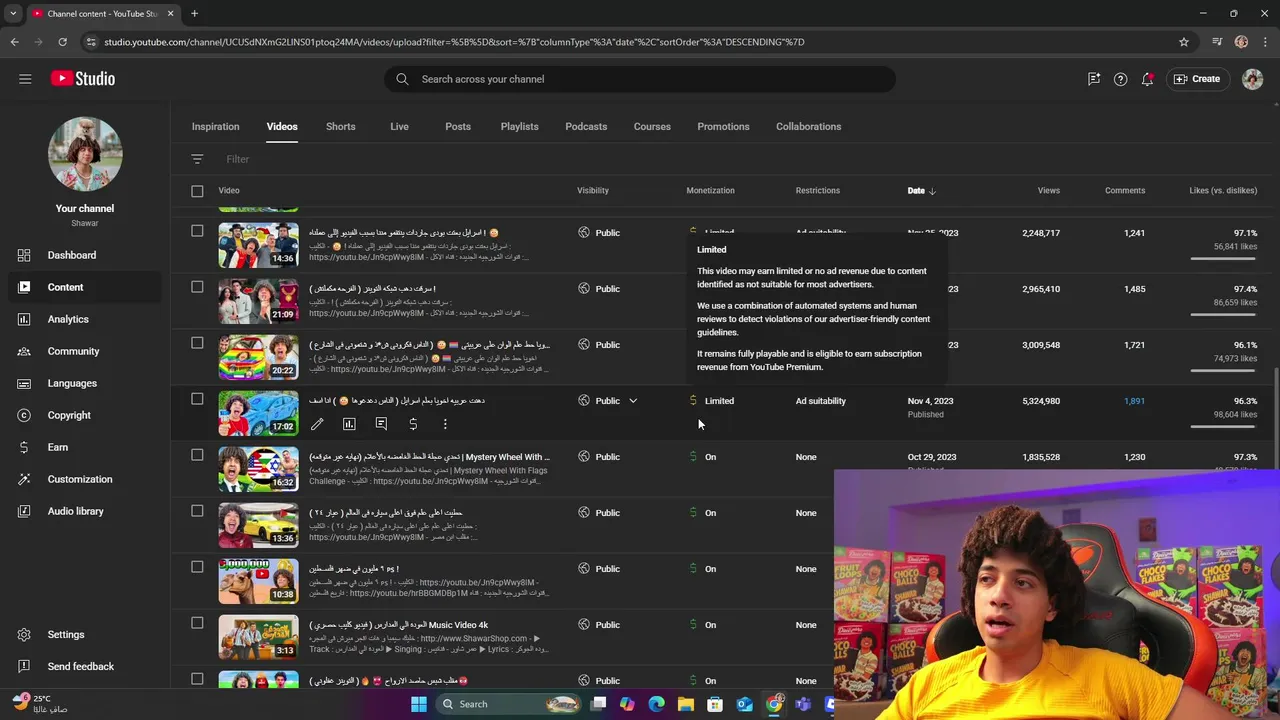Open the channel updates icon beside Help
The width and height of the screenshot is (1280, 720).
pos(1094,79)
